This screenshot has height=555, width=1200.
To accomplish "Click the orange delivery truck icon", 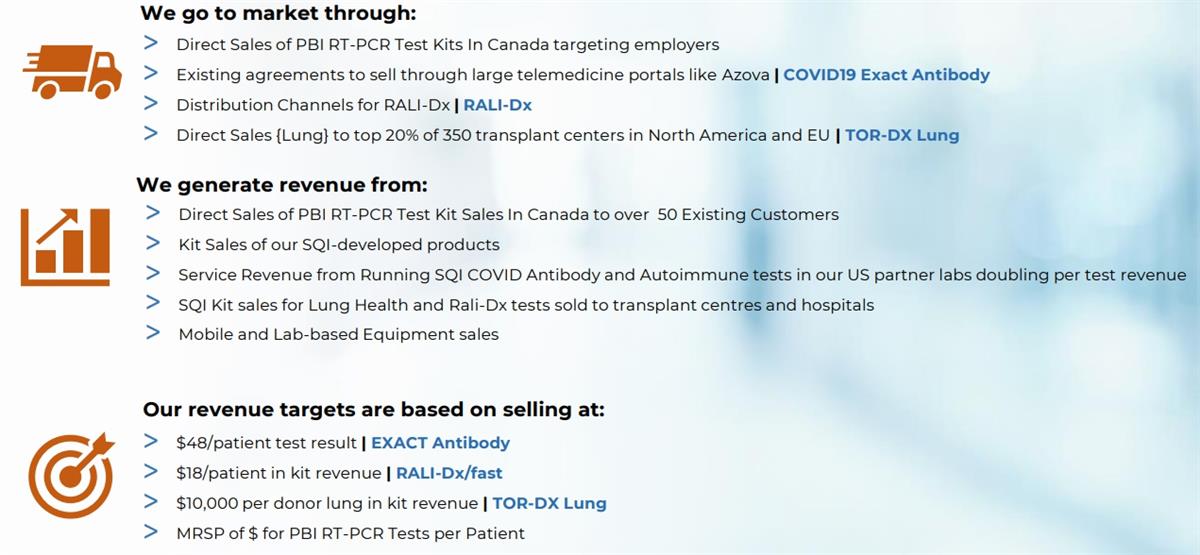I will [72, 72].
